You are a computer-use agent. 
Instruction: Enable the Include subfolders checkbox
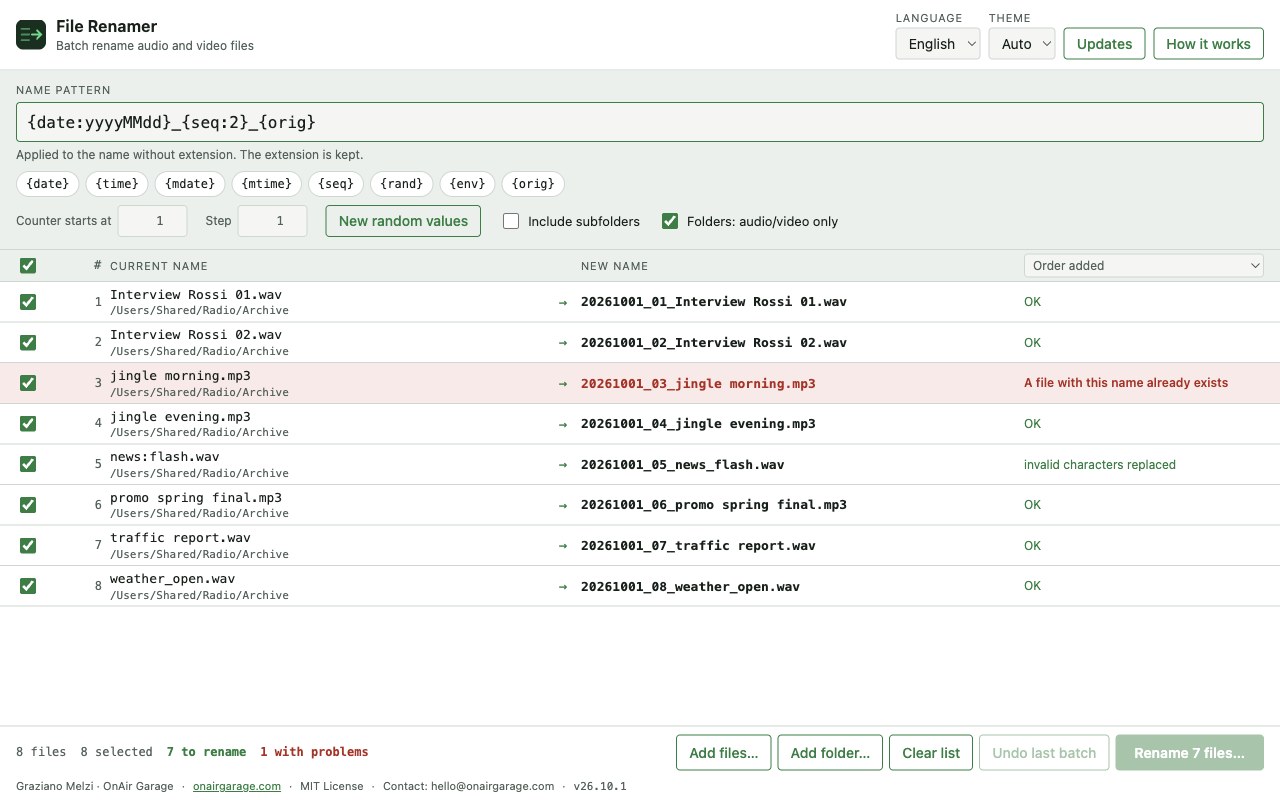click(511, 221)
